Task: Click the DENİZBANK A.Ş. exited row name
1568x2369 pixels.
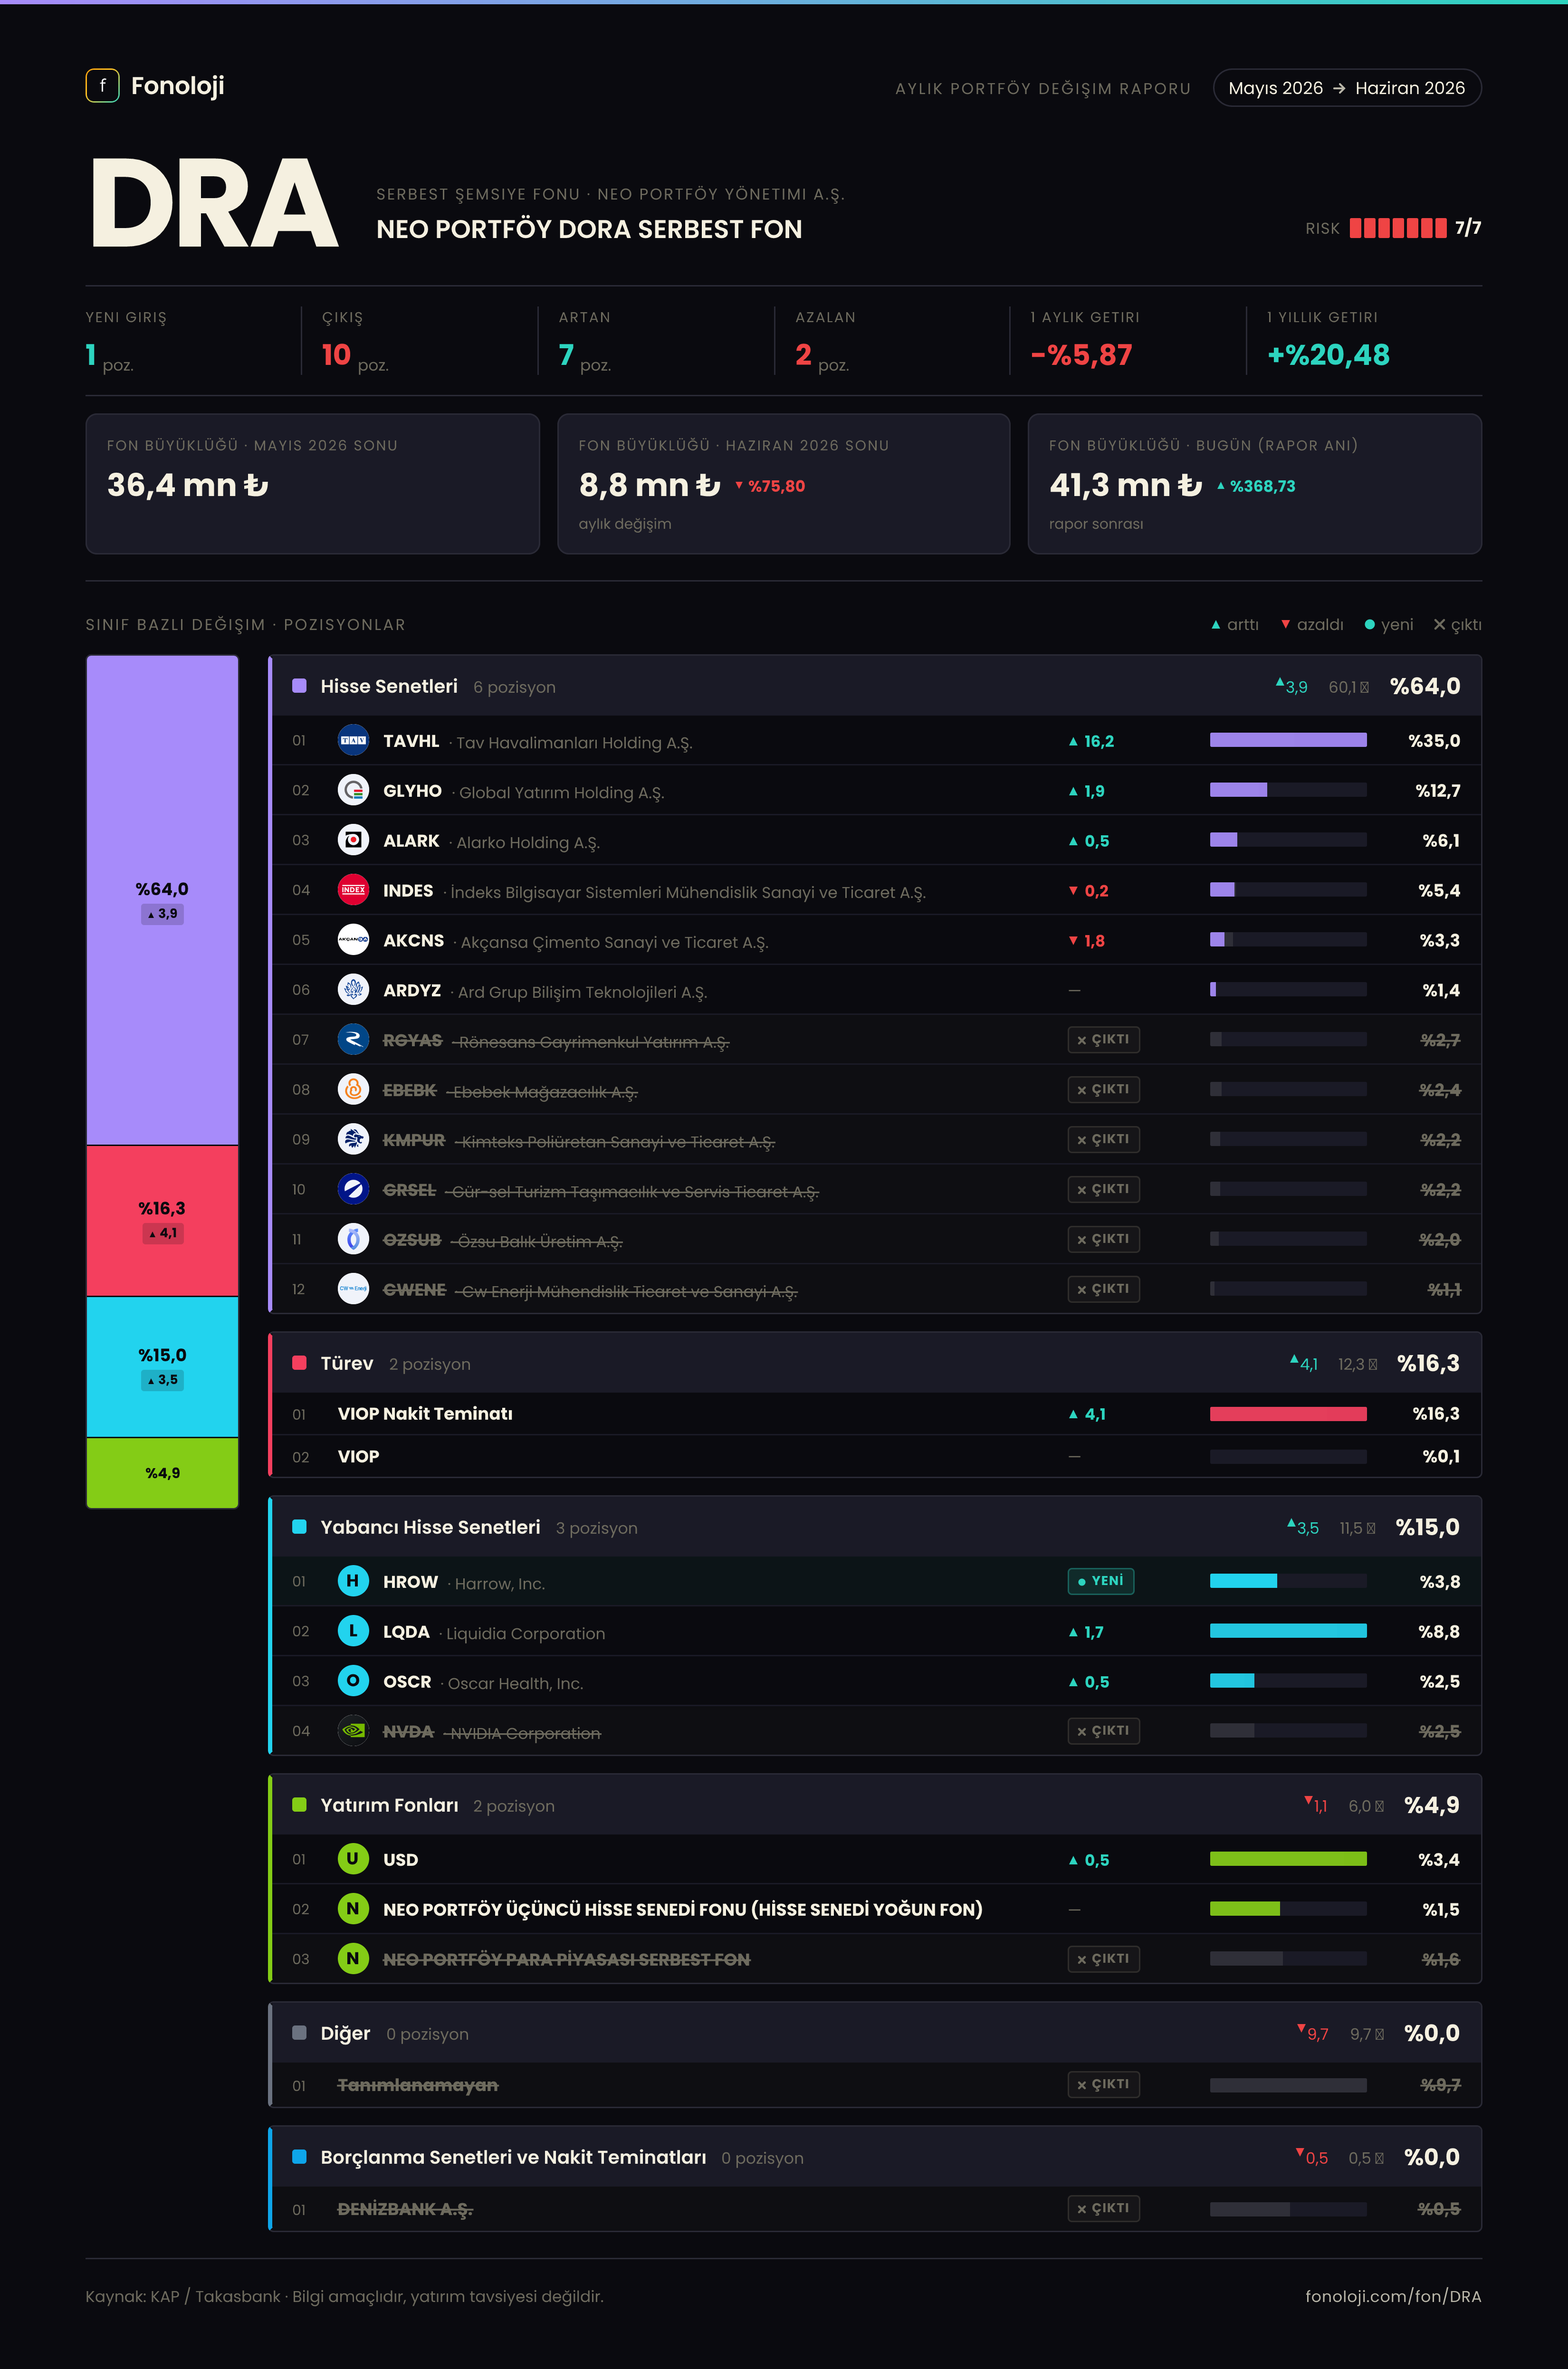Action: (x=405, y=2209)
